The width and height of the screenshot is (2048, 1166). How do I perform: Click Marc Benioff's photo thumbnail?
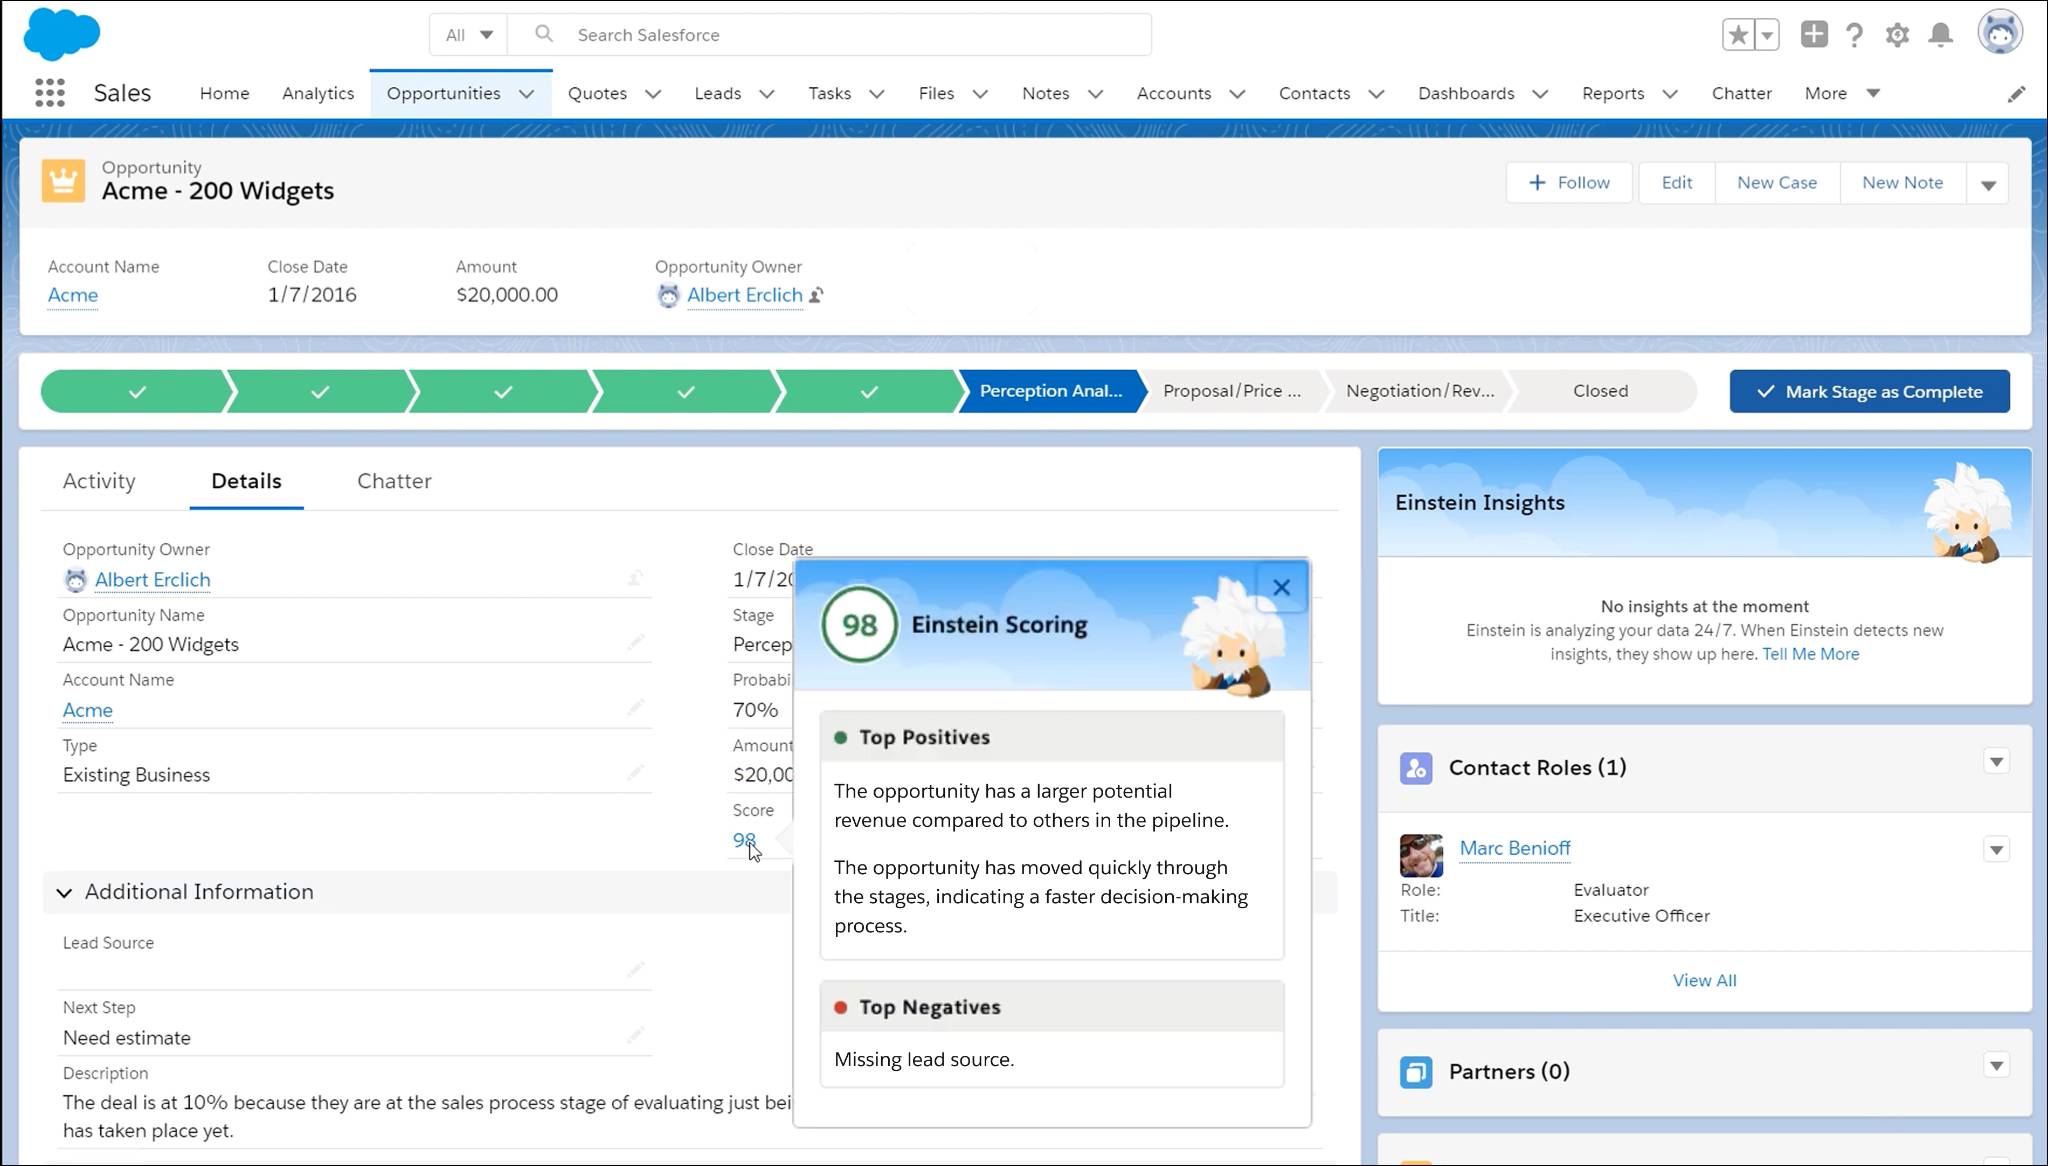[x=1421, y=856]
